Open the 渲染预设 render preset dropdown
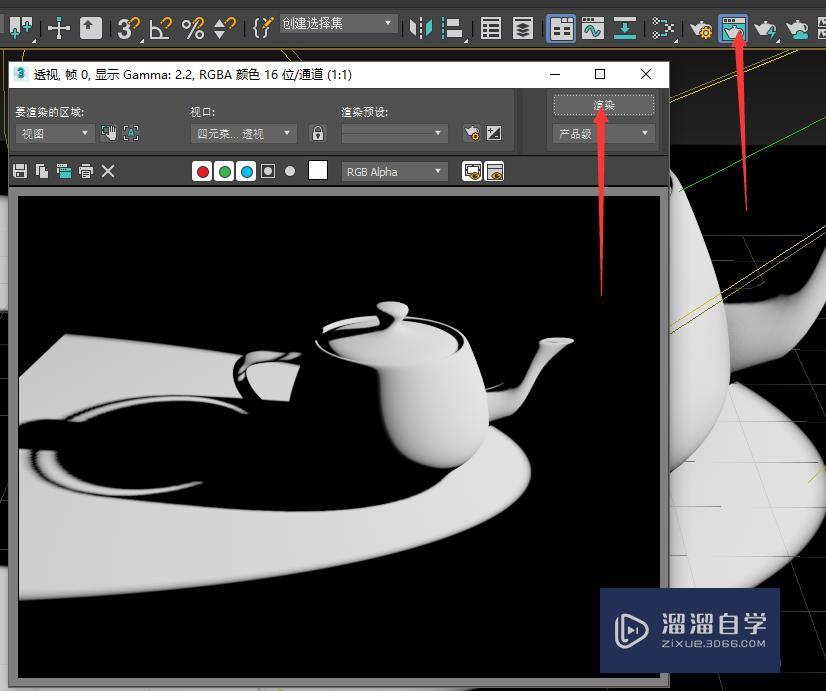This screenshot has height=691, width=826. coord(395,134)
